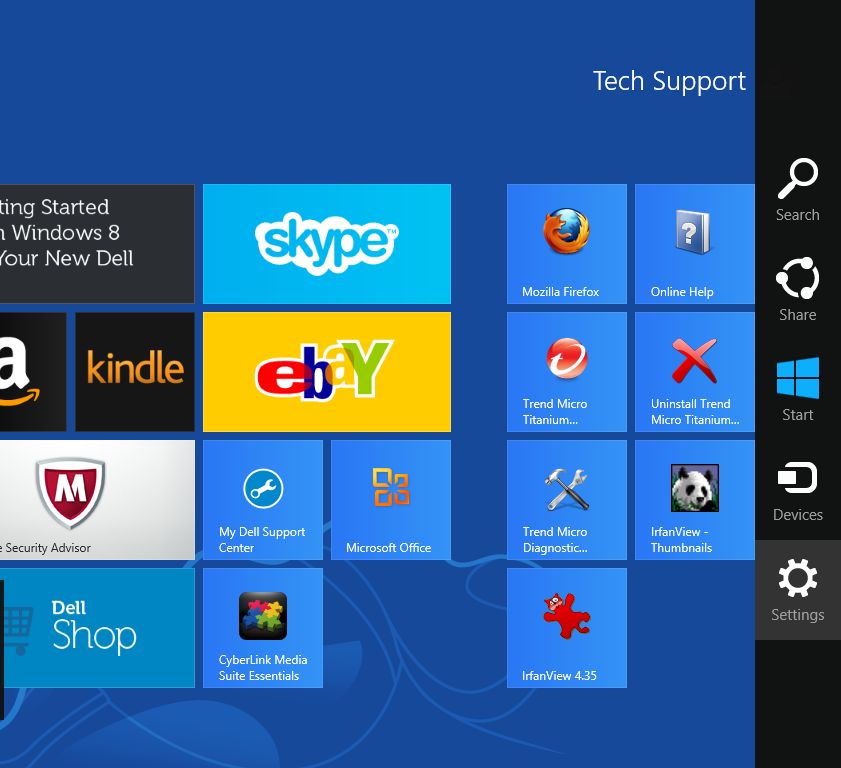Launch the Skype tile
This screenshot has height=768, width=841.
point(327,244)
